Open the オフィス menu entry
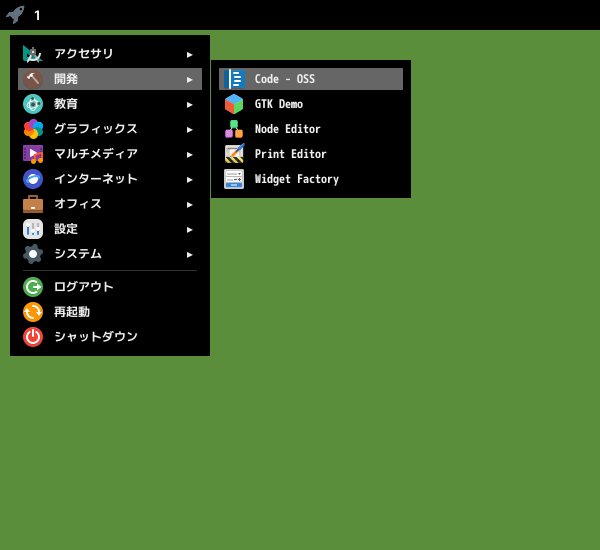The height and width of the screenshot is (550, 600). point(110,204)
